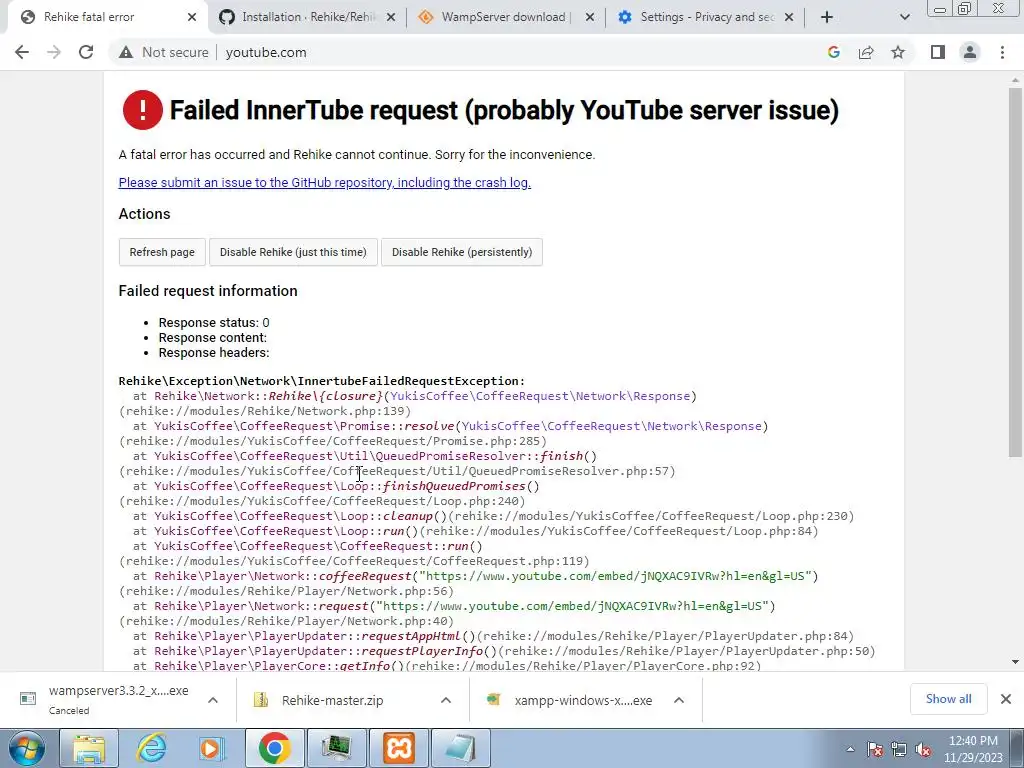Share this page via share icon

[x=866, y=52]
